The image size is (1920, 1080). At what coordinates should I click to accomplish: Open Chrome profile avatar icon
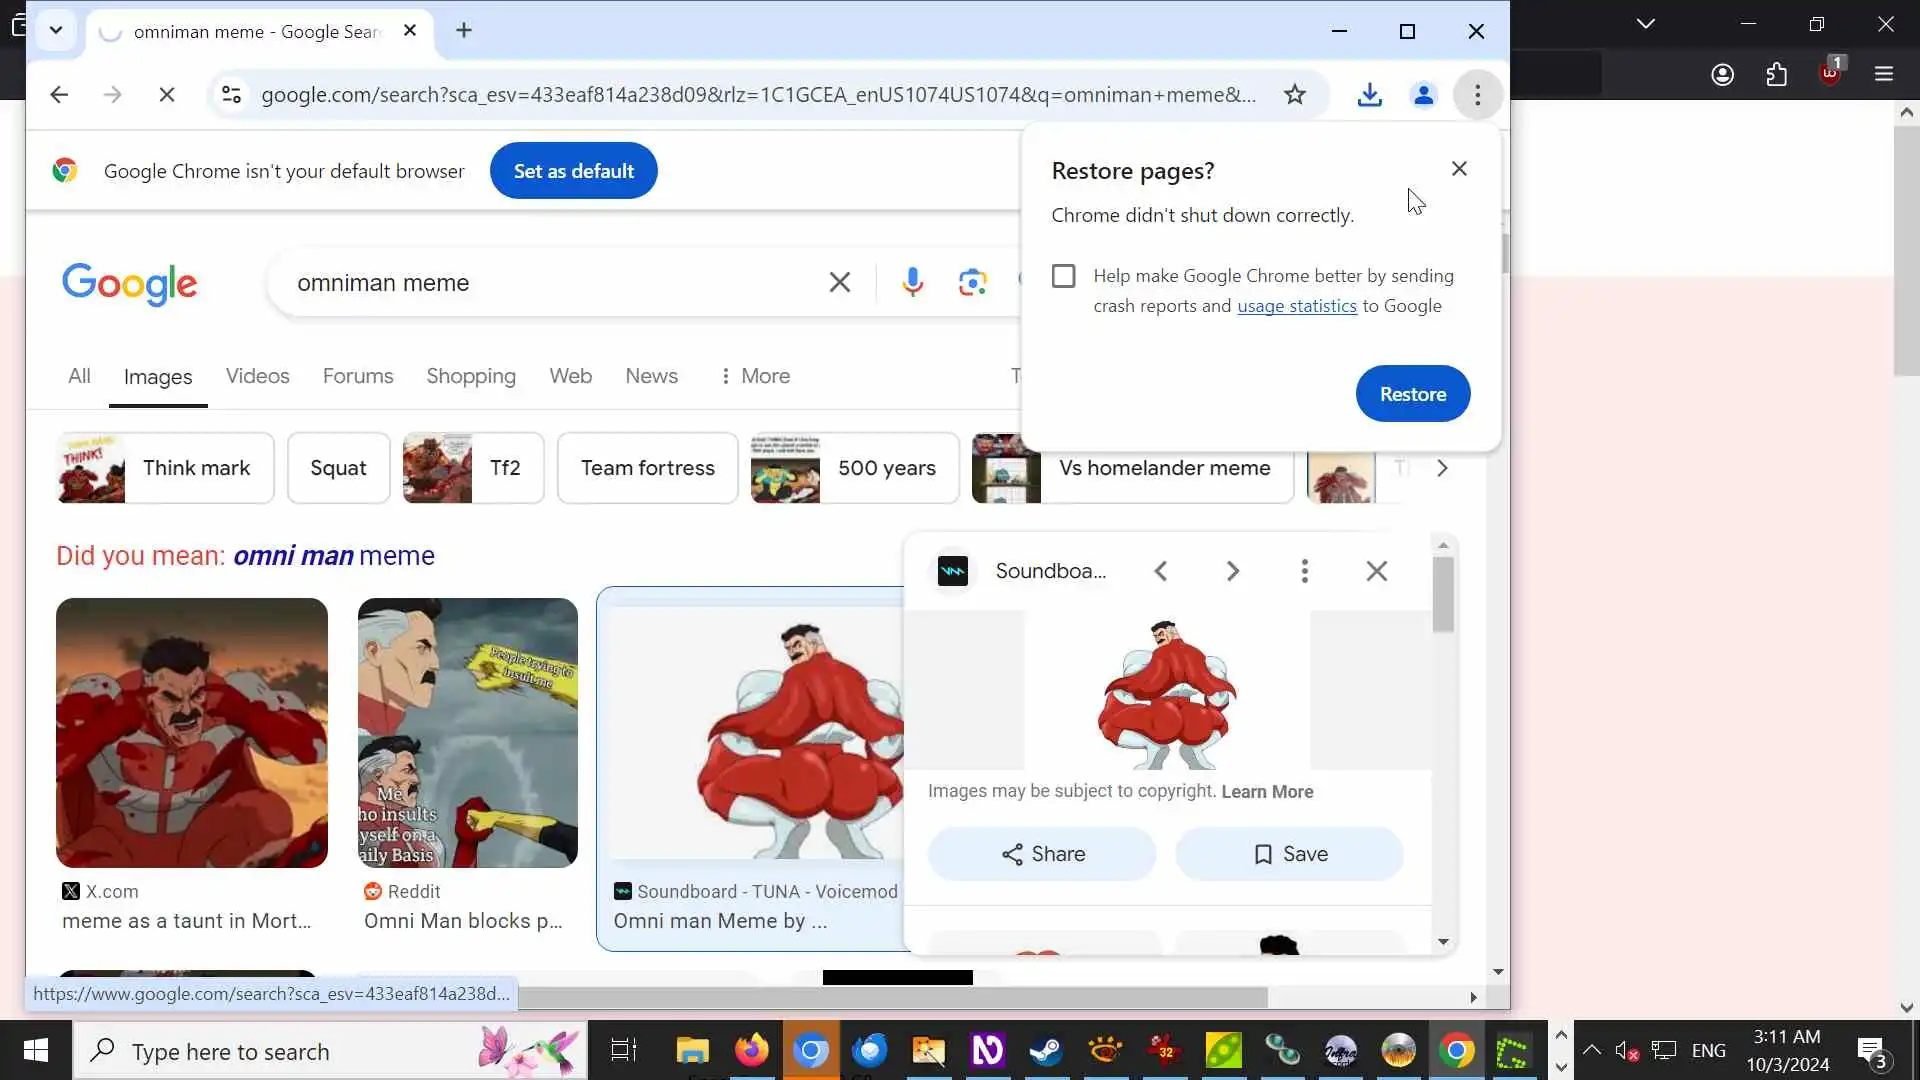[1423, 95]
